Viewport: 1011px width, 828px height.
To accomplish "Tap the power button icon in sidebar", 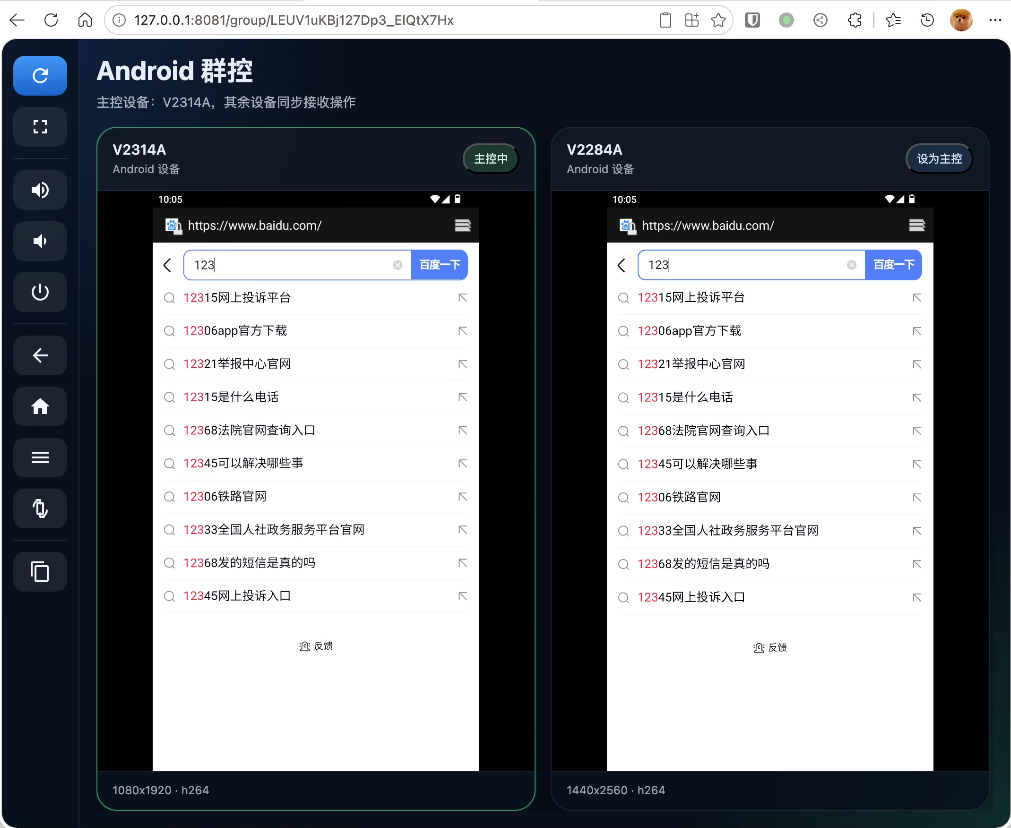I will [40, 291].
